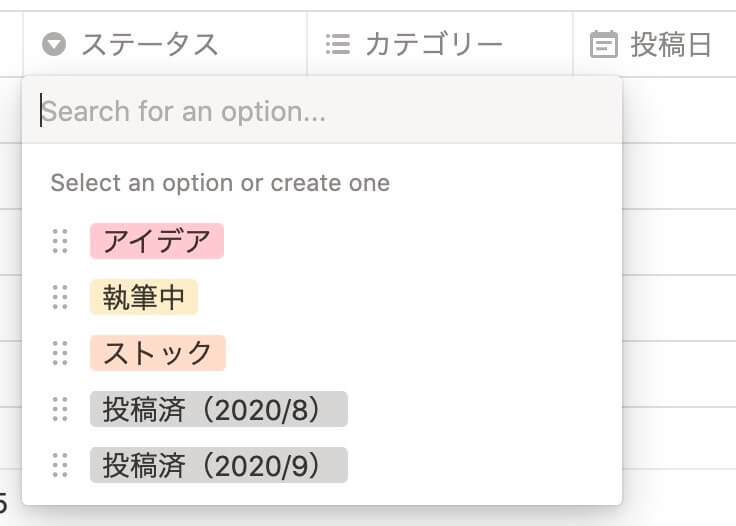736x526 pixels.
Task: Click empty area right of アイデア option row
Action: 422,241
